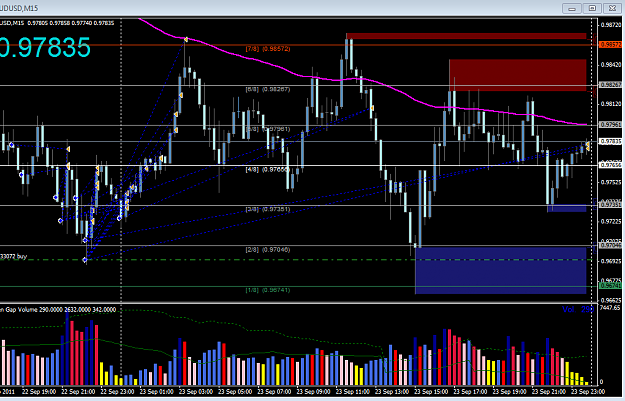Click the orange 0.98572 price axis tag
This screenshot has height=401, width=625.
[610, 45]
